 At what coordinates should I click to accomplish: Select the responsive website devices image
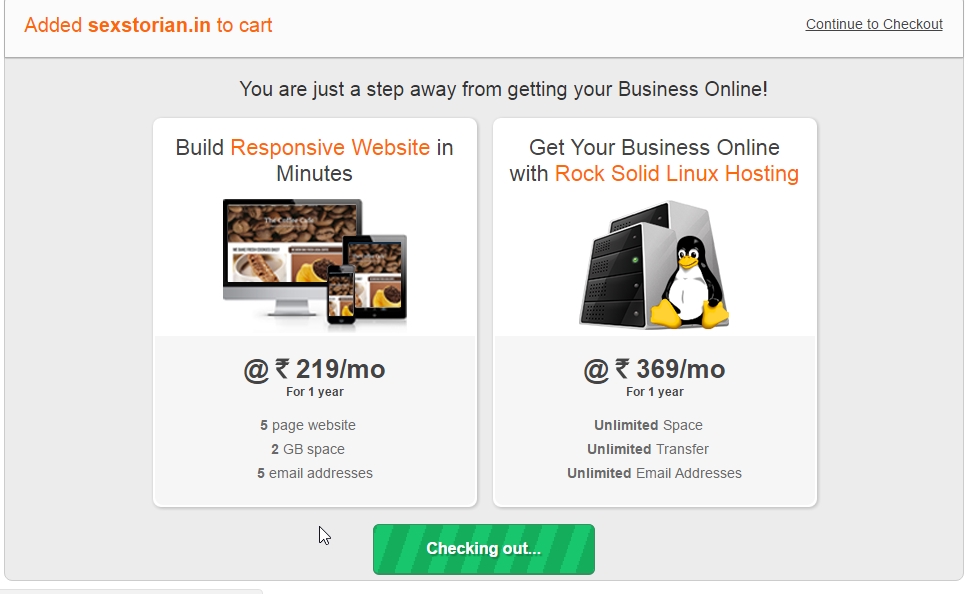pyautogui.click(x=315, y=261)
